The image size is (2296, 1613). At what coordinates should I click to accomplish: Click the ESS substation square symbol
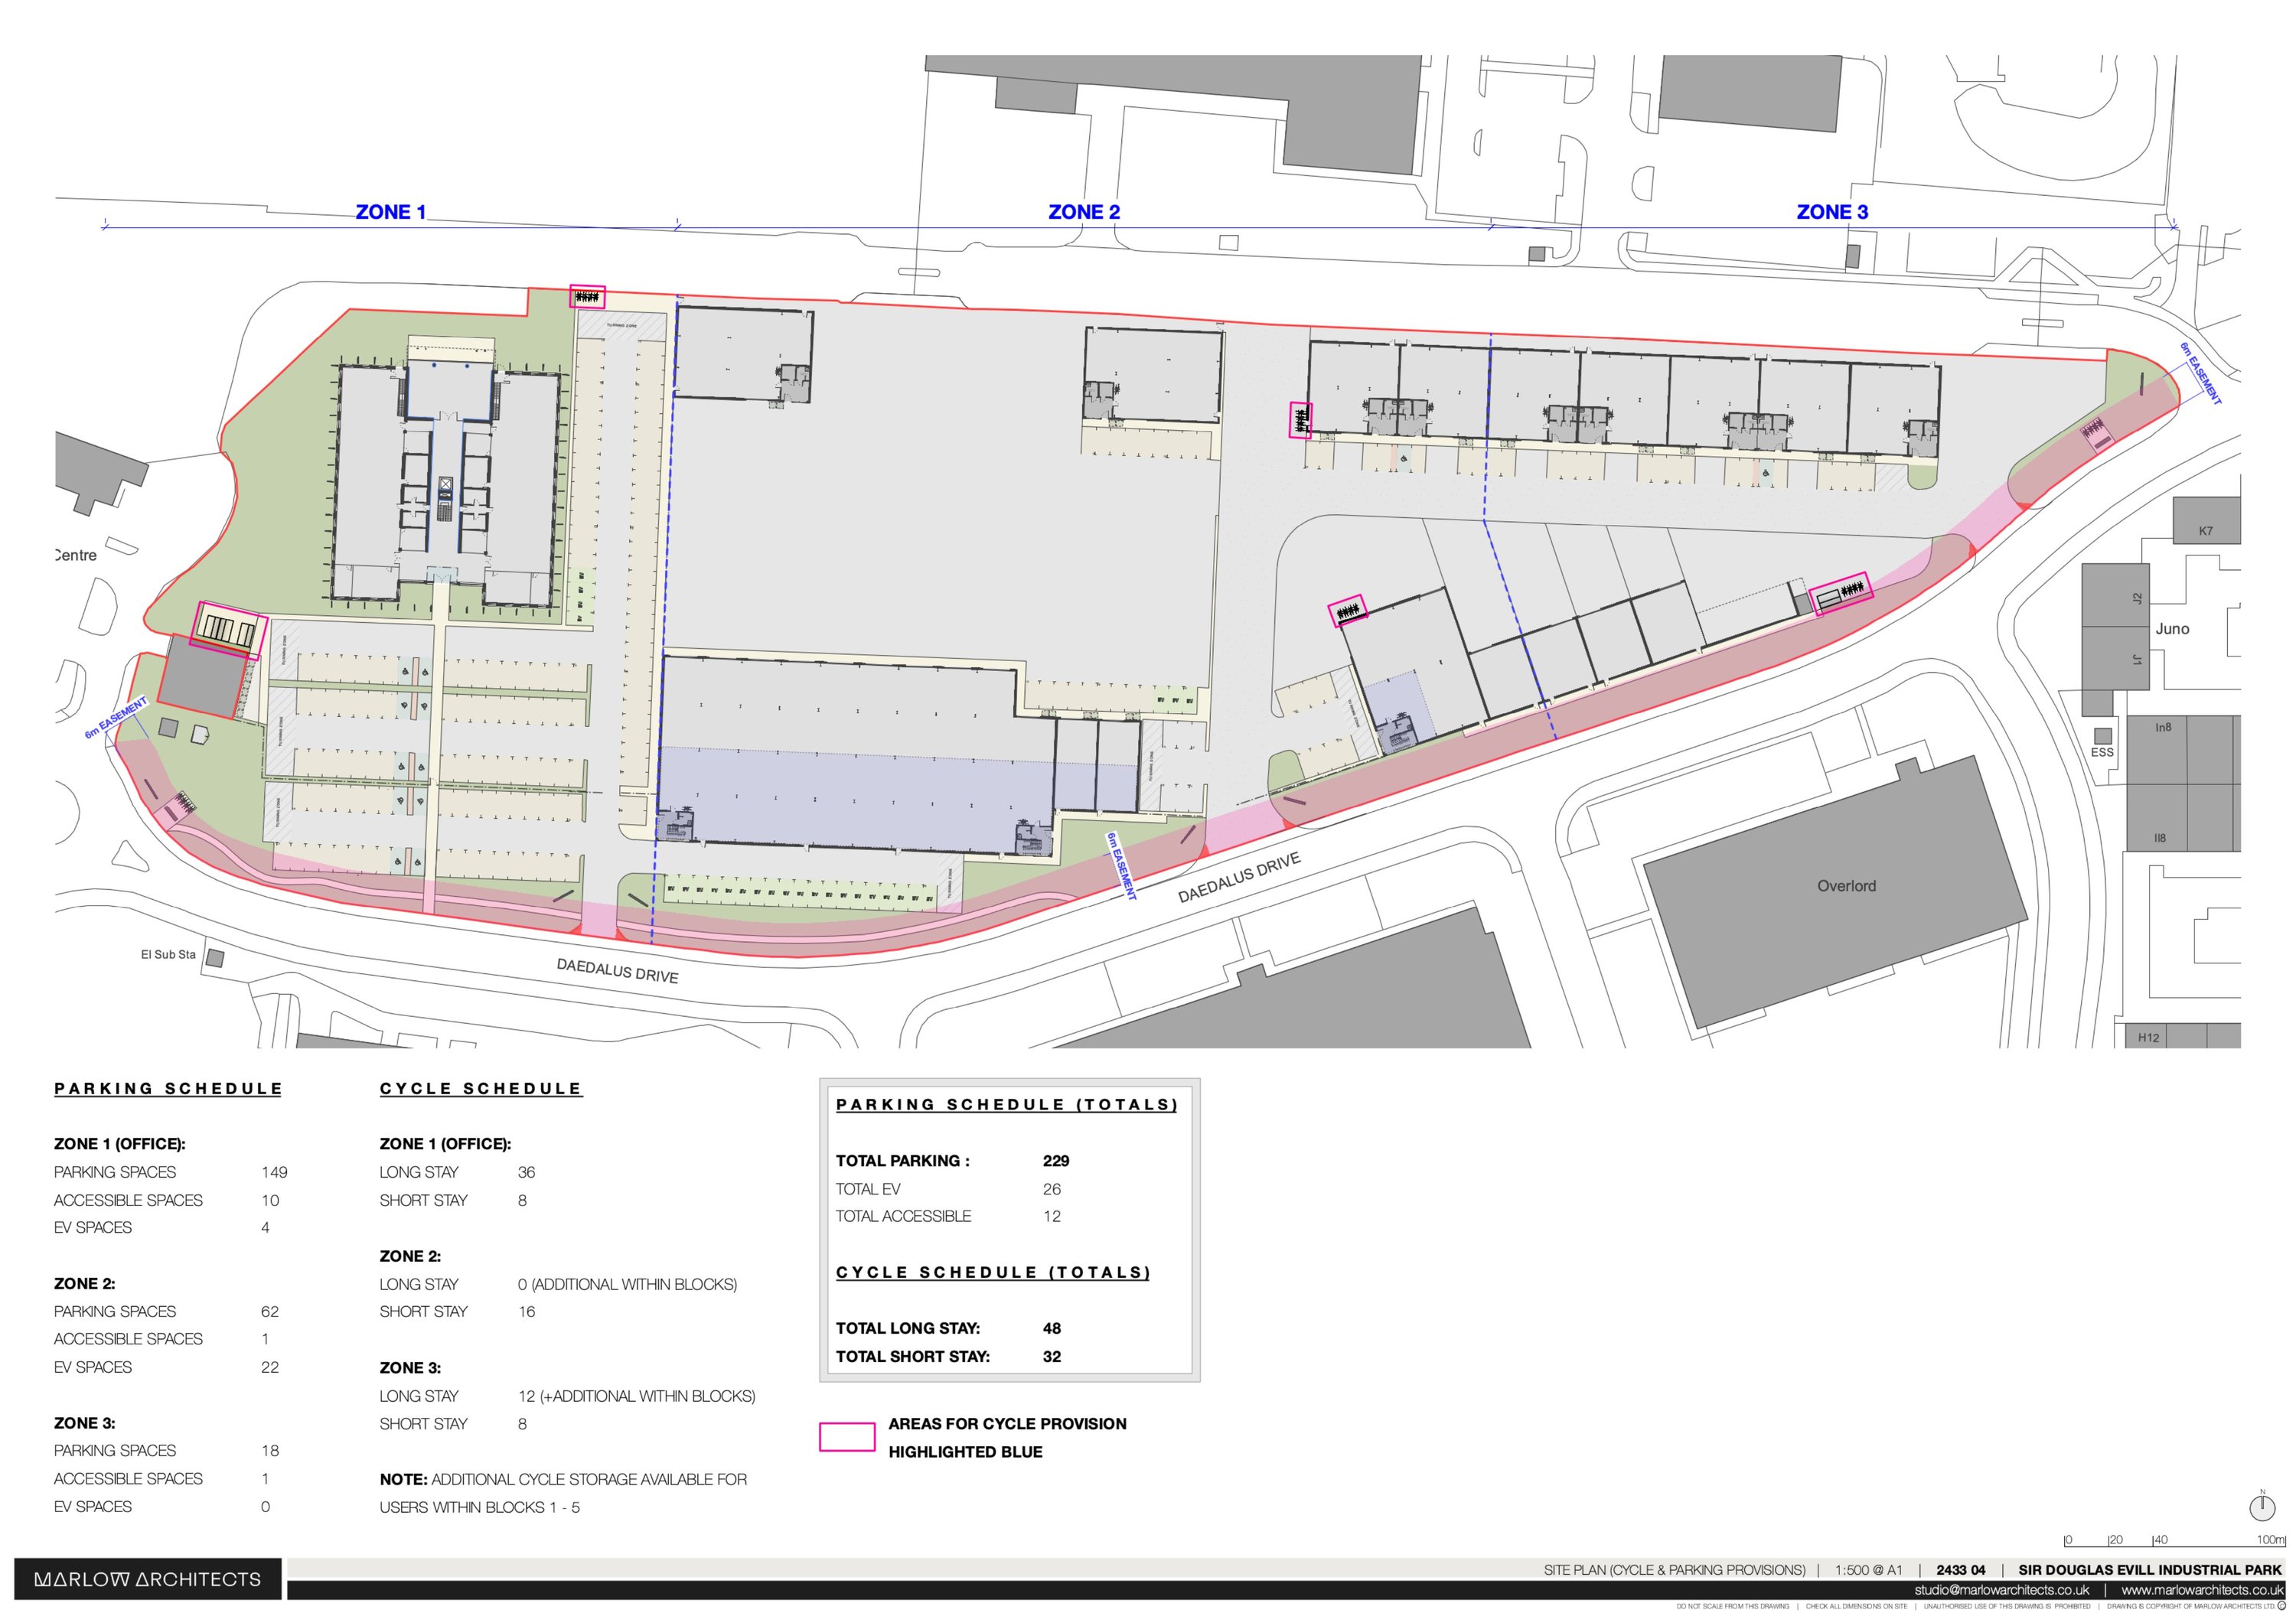[2102, 736]
